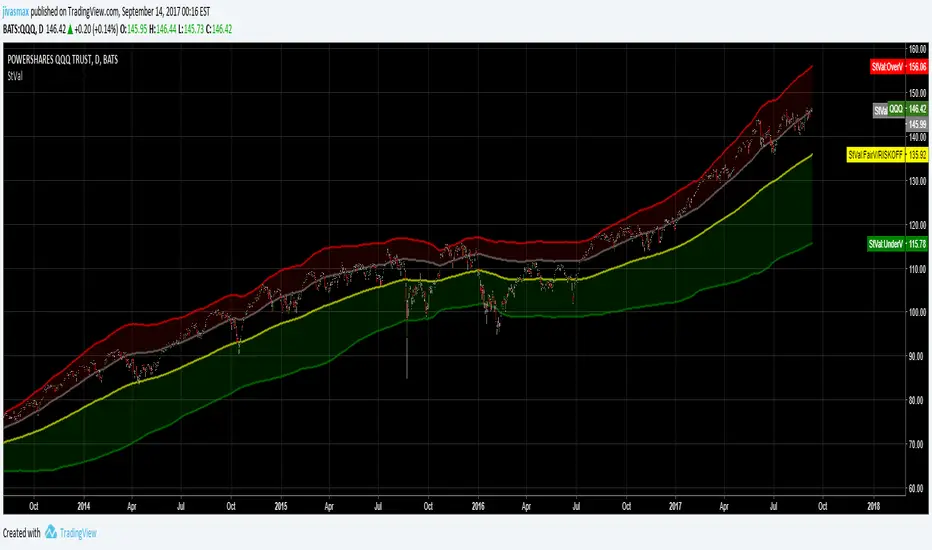Click the green QQQ 146.42 price label
Image resolution: width=932 pixels, height=550 pixels.
[x=907, y=109]
